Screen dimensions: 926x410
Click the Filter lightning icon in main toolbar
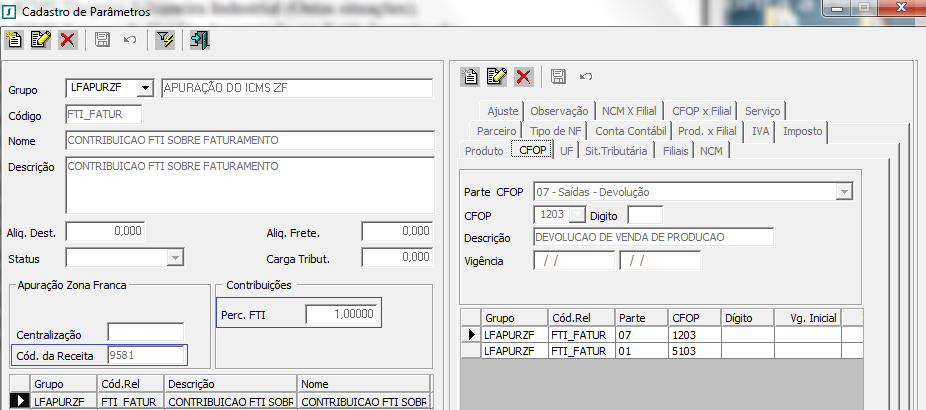[x=165, y=40]
